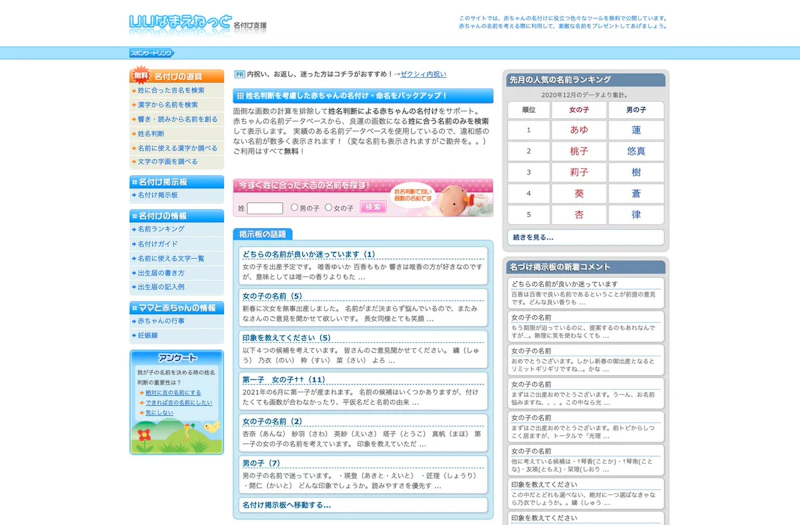This screenshot has width=800, height=525.
Task: Select the 女の子 radio button
Action: [329, 208]
